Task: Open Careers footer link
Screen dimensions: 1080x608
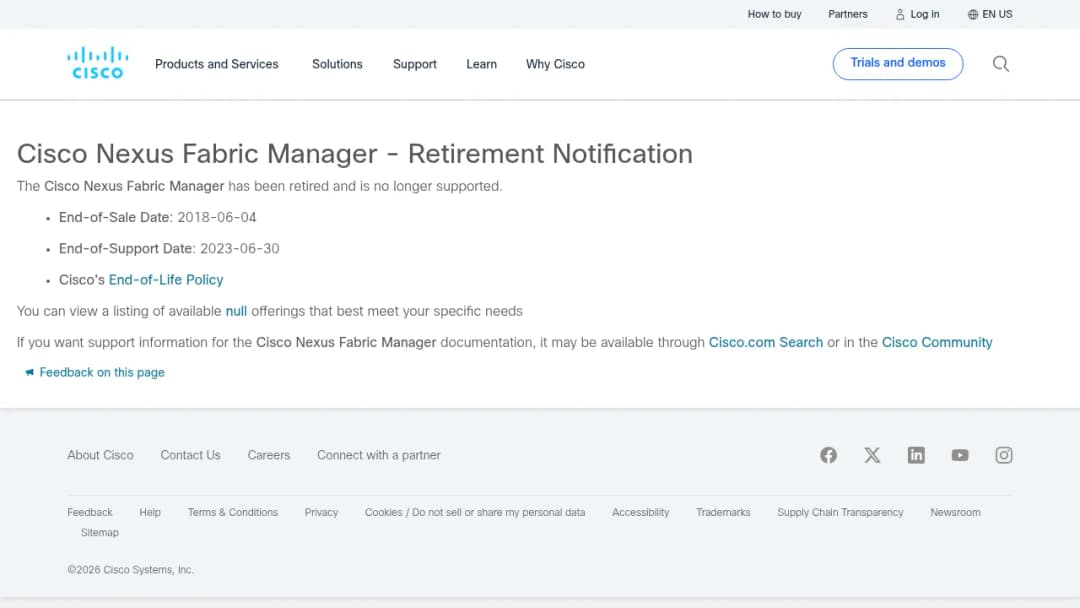Action: point(269,455)
